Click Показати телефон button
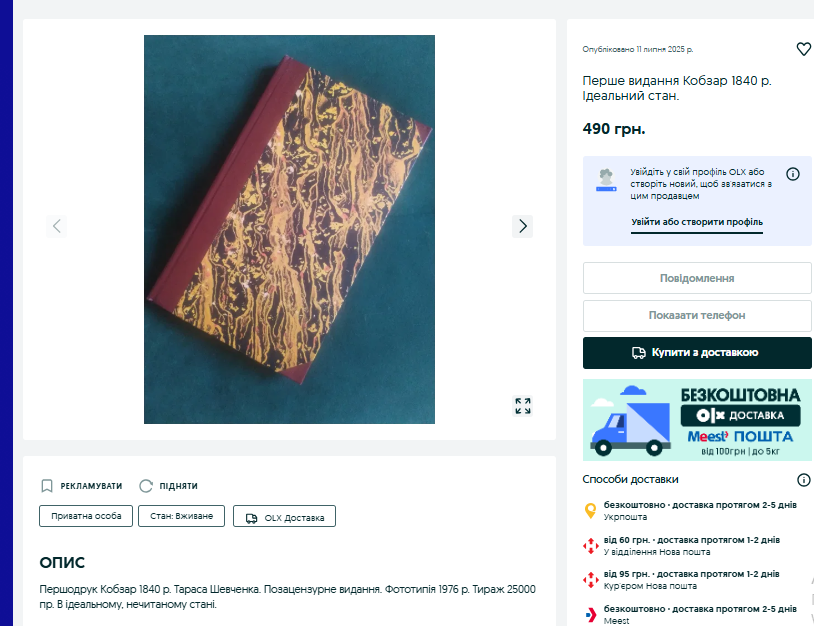 [697, 316]
